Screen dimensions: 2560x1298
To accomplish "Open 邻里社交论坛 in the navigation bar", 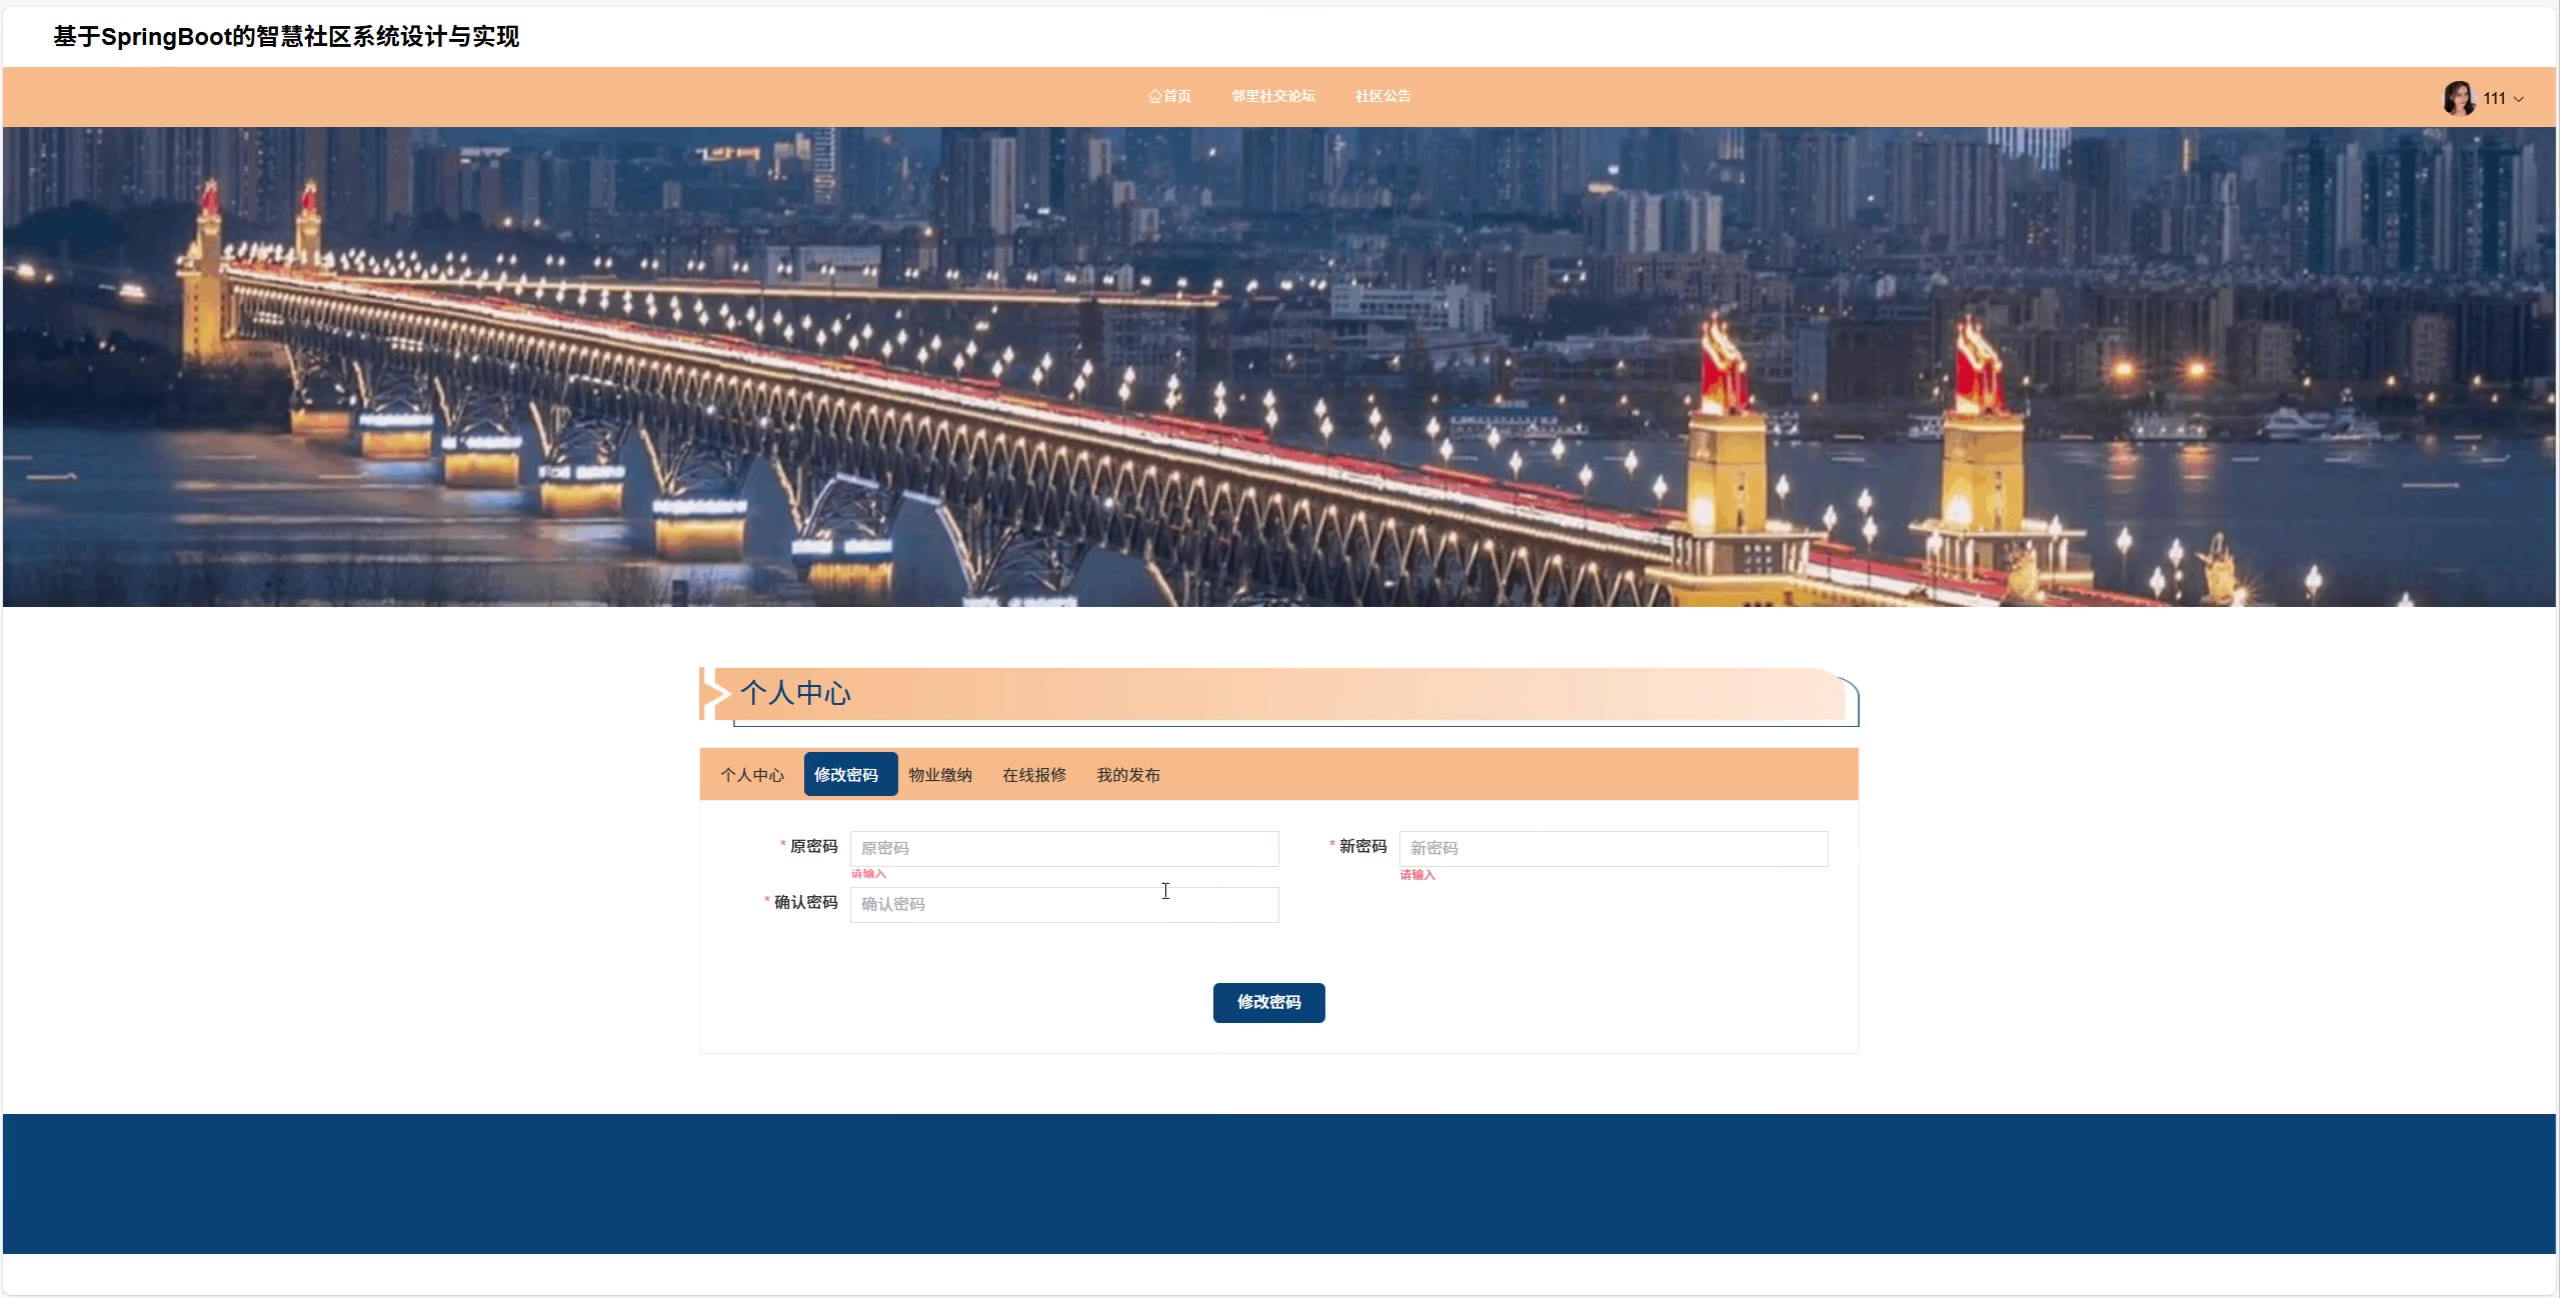I will (1273, 96).
